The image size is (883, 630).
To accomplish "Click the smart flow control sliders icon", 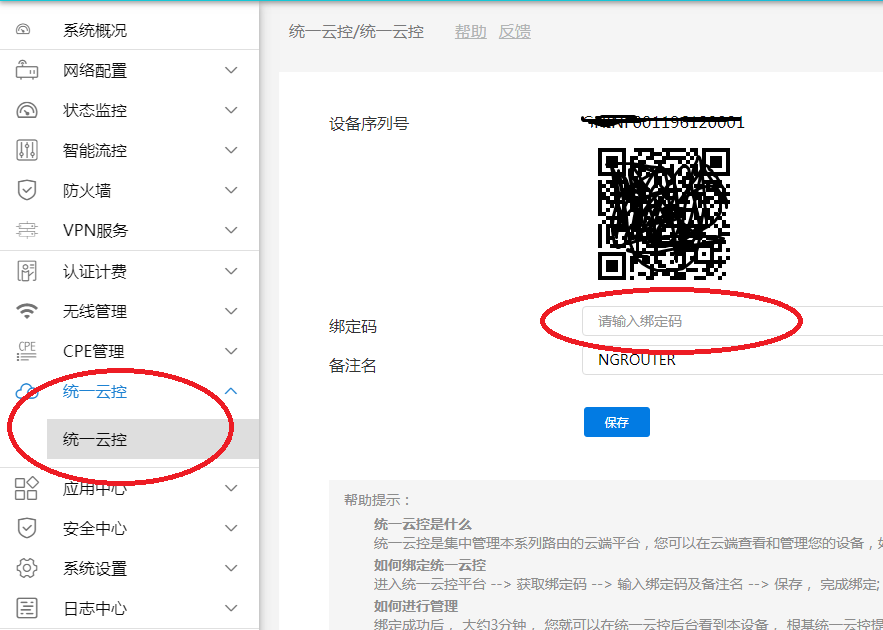I will click(x=27, y=151).
